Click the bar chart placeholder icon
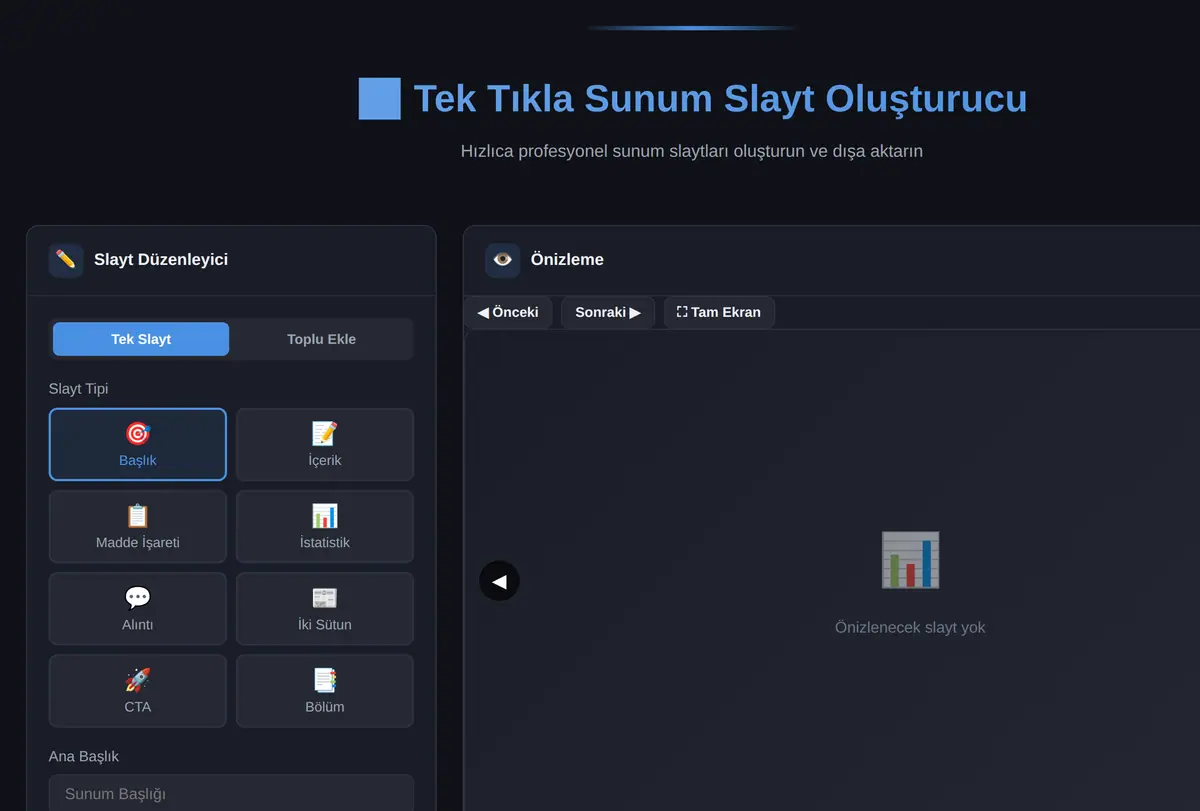 [x=910, y=560]
